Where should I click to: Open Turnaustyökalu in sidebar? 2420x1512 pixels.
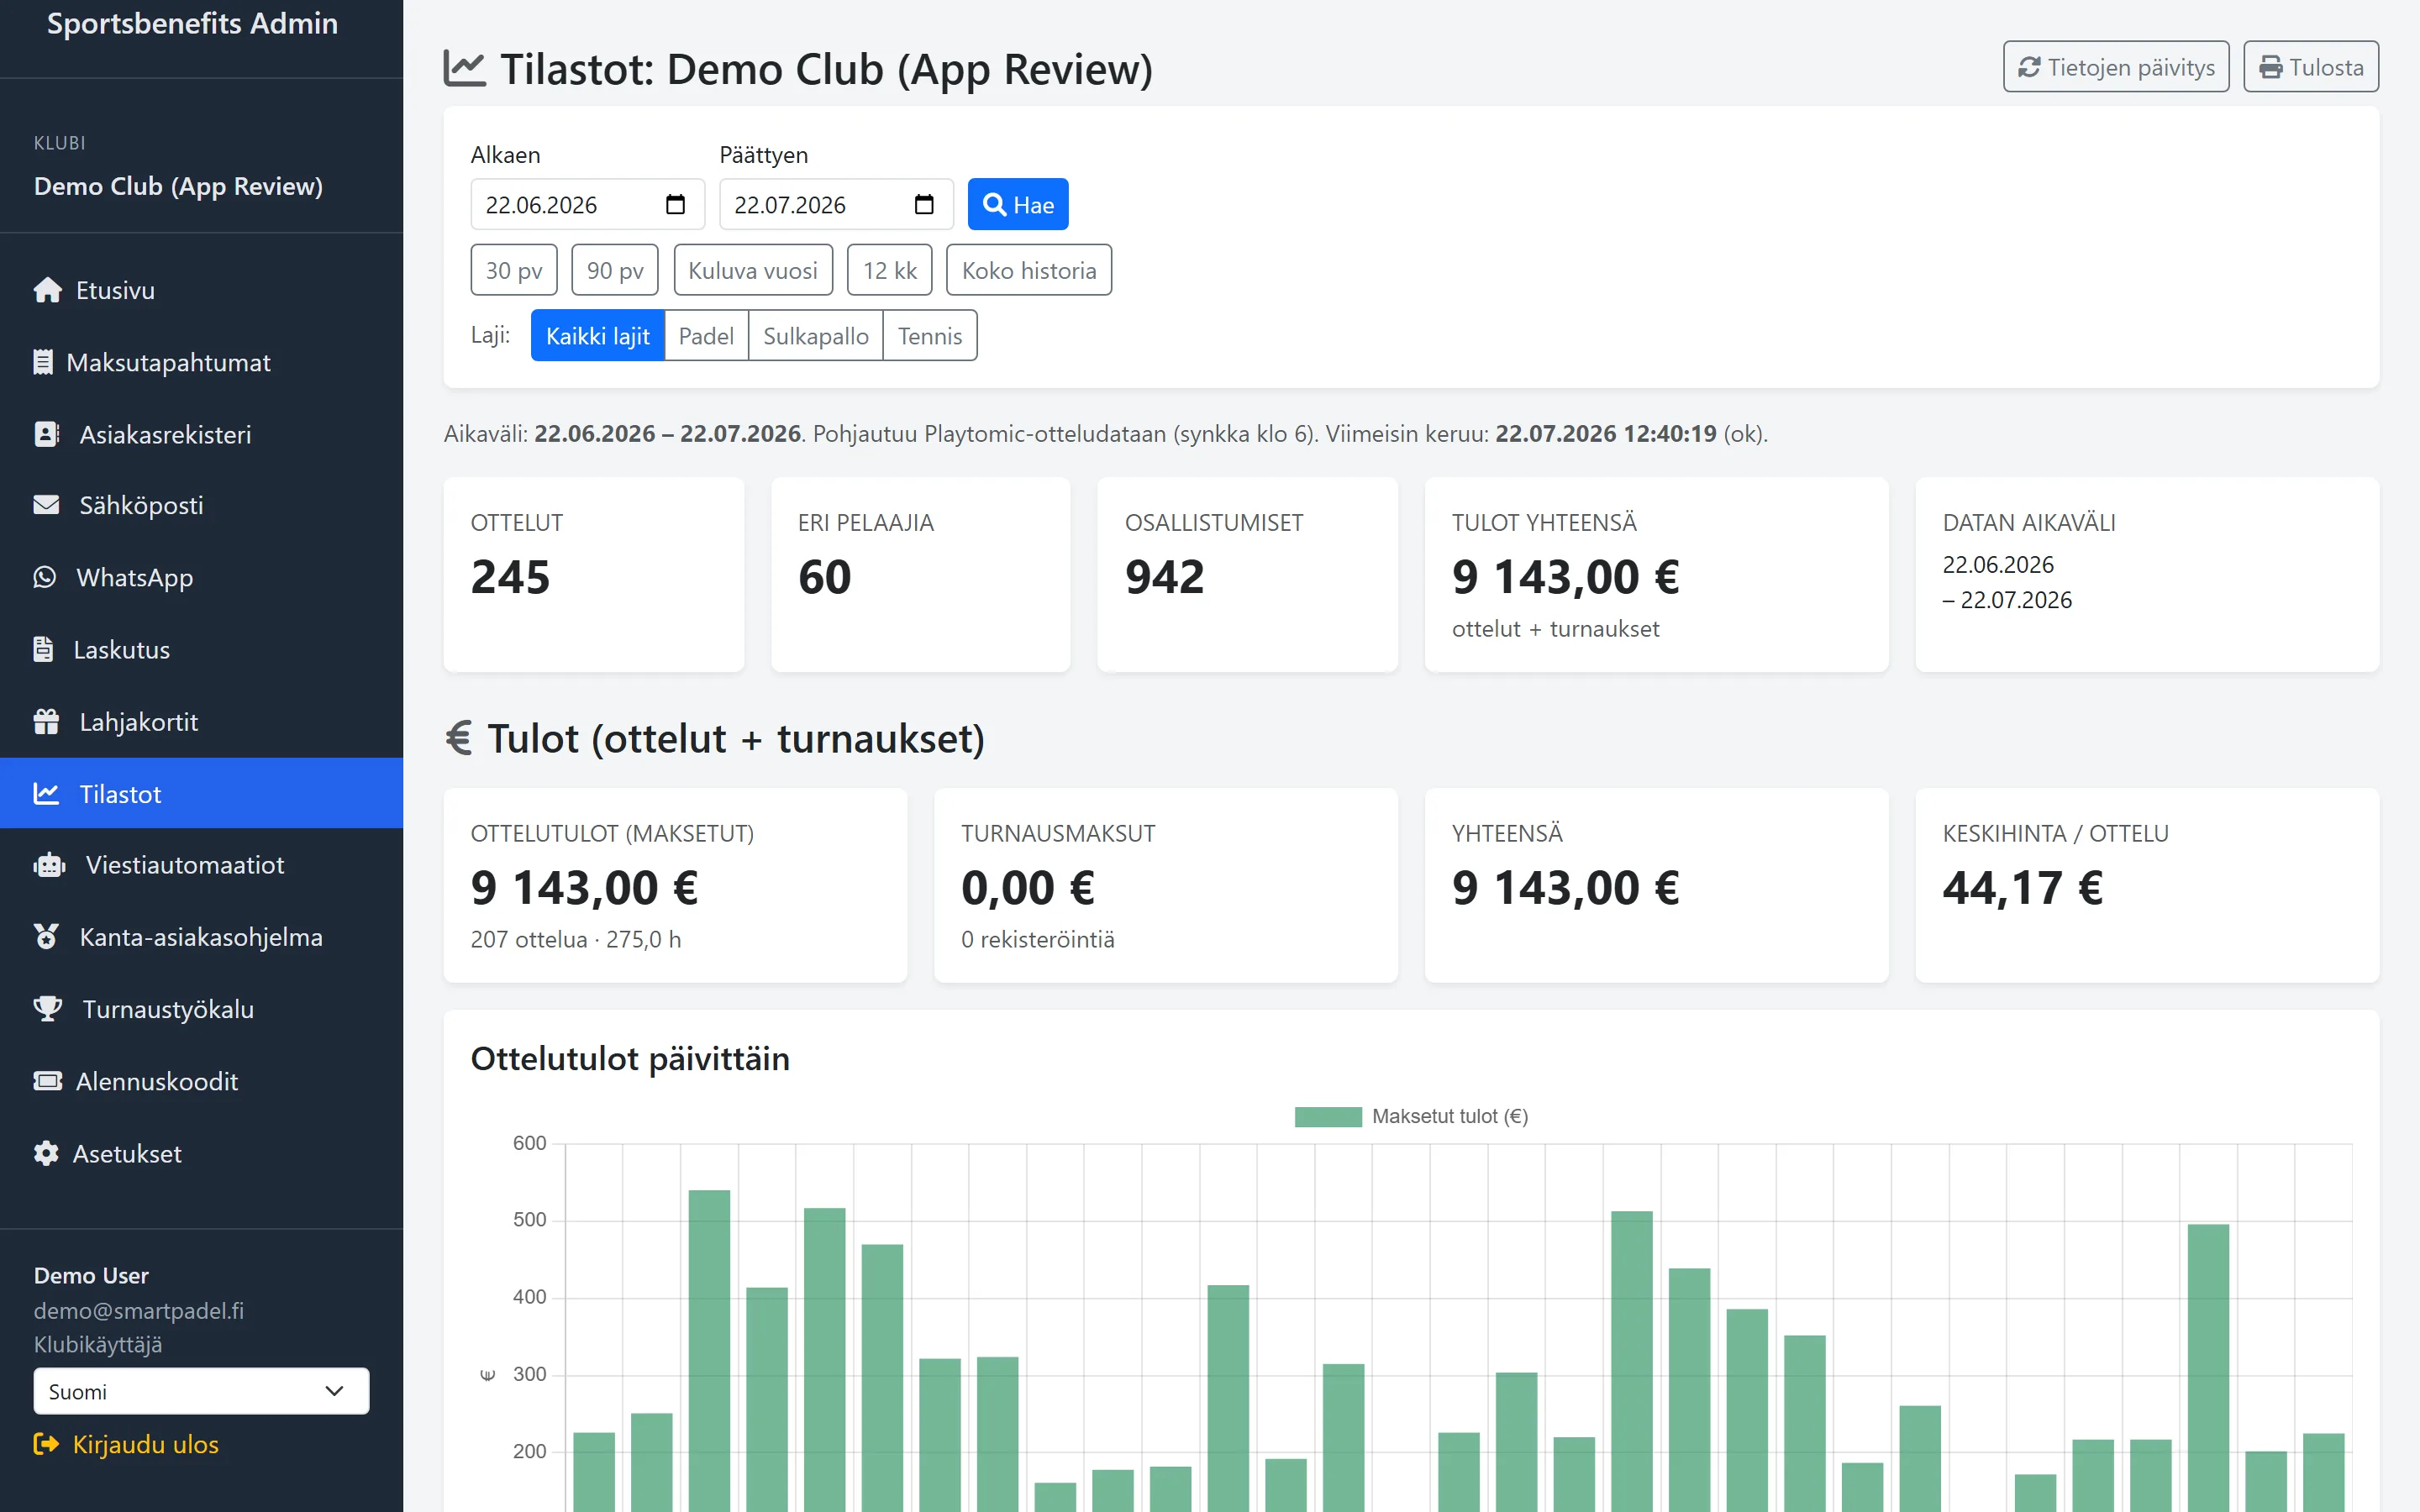pos(201,1009)
